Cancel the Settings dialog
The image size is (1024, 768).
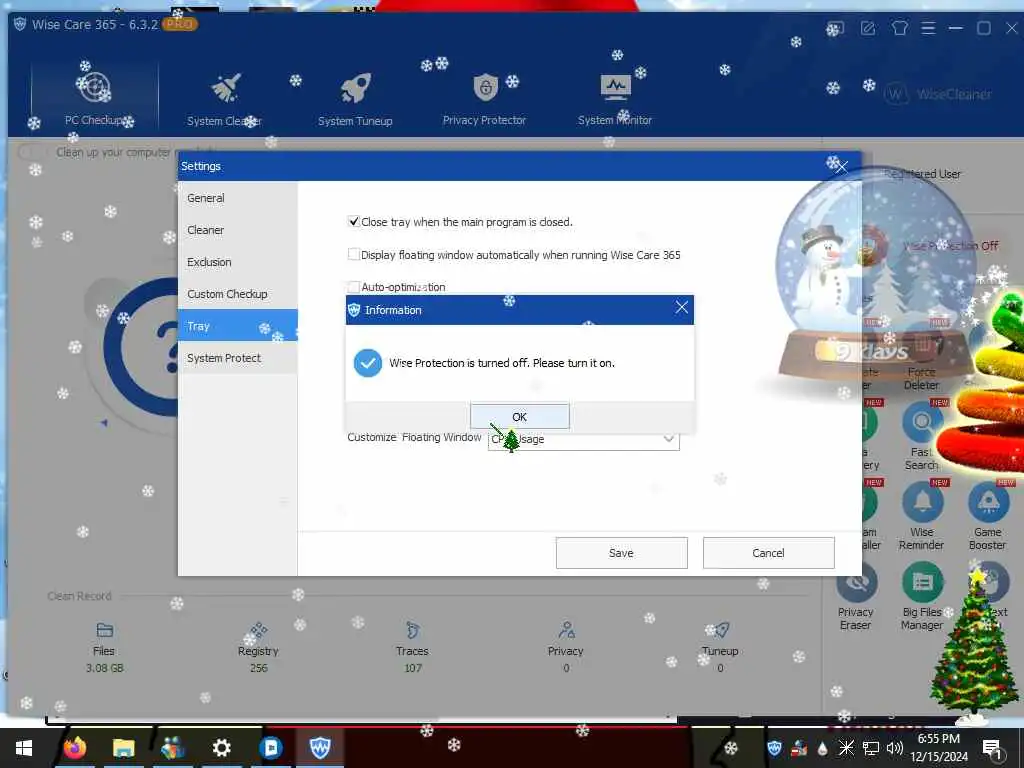(x=768, y=552)
